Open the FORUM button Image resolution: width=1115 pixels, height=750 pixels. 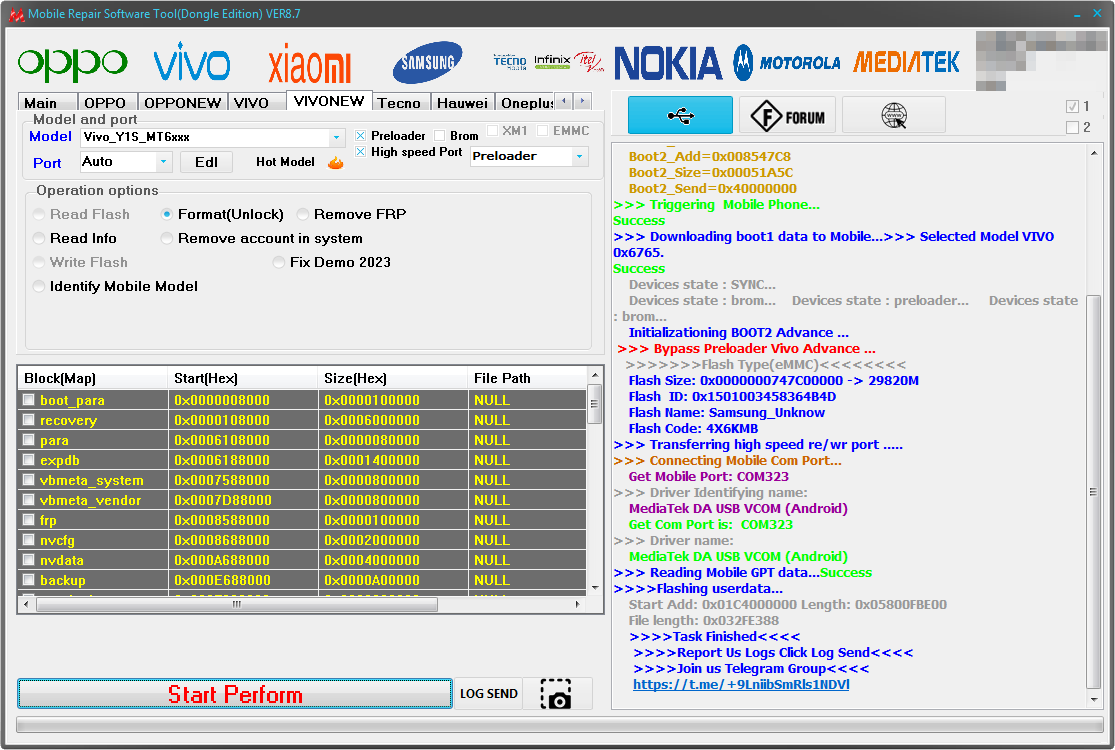(787, 115)
